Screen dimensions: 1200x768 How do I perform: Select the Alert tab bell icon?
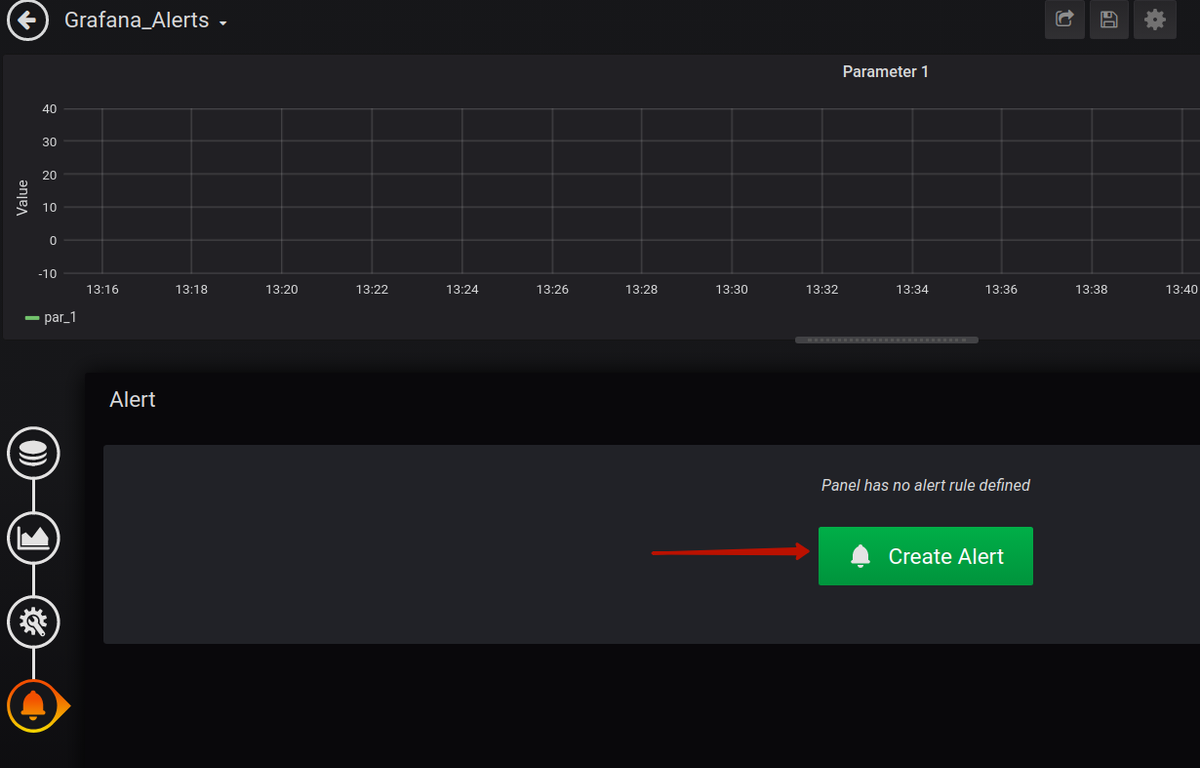pyautogui.click(x=33, y=705)
